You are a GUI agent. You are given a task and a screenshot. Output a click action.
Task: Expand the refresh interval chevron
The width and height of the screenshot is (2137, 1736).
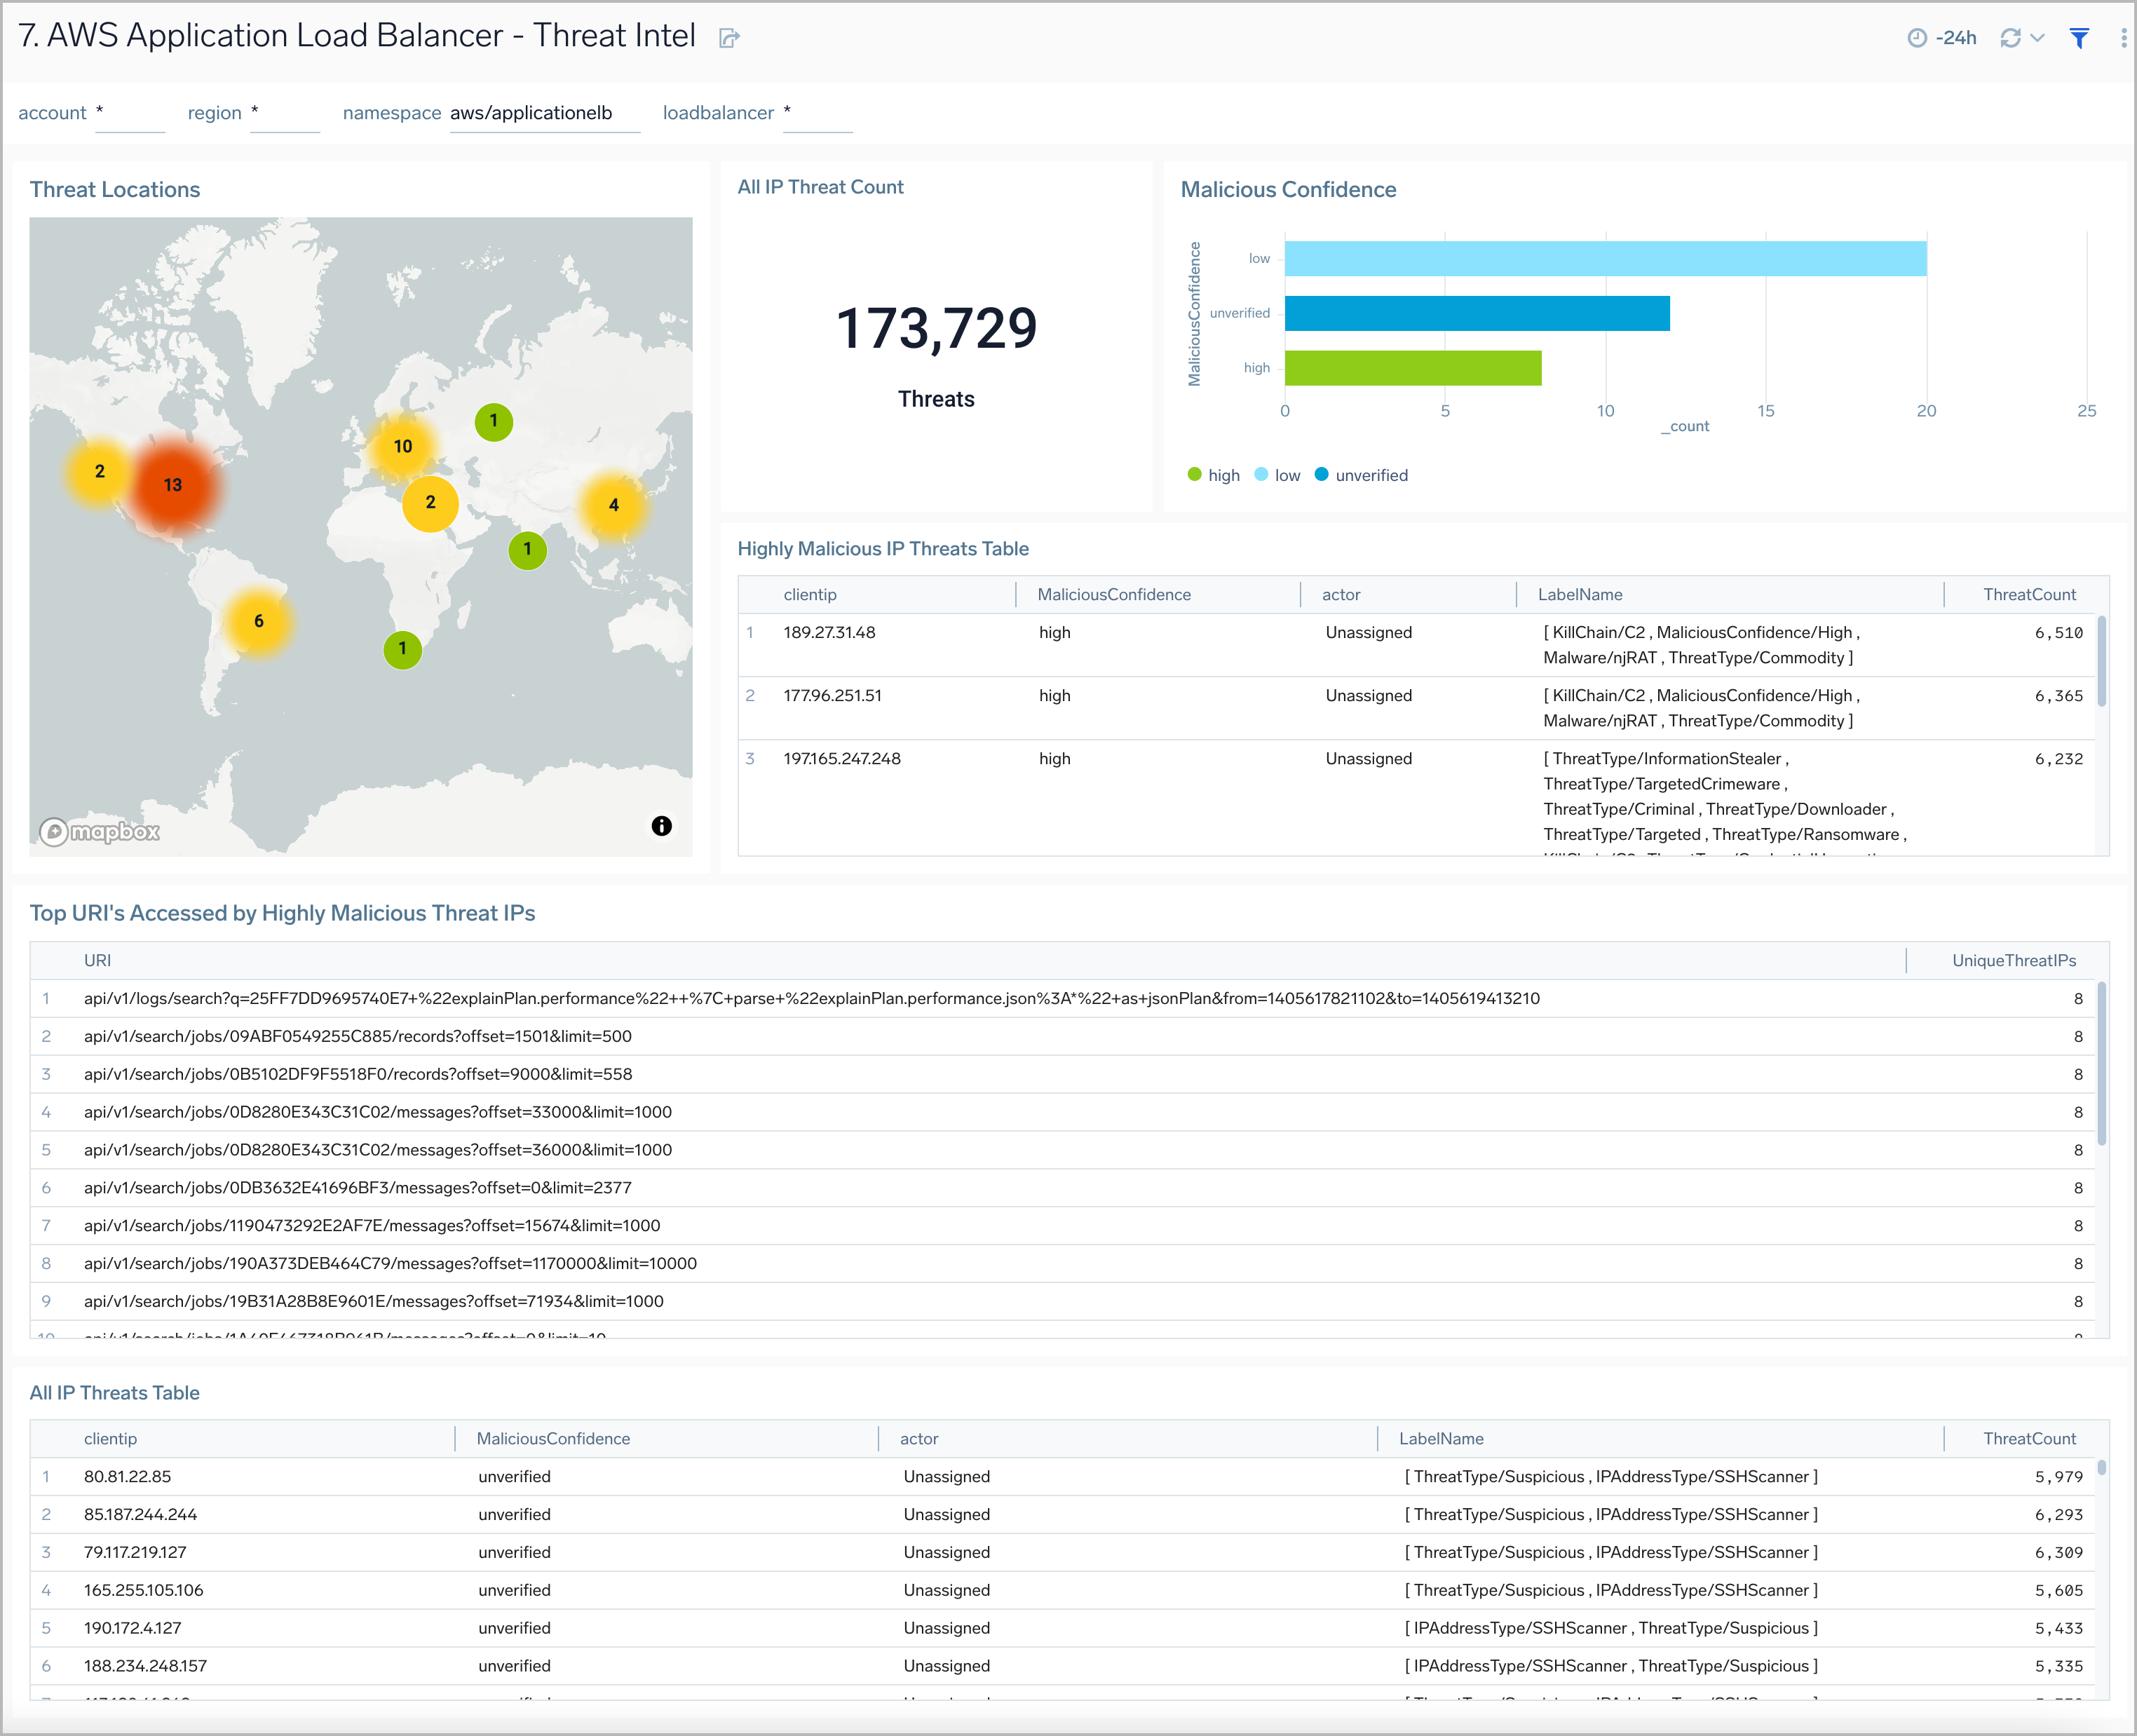coord(2037,38)
